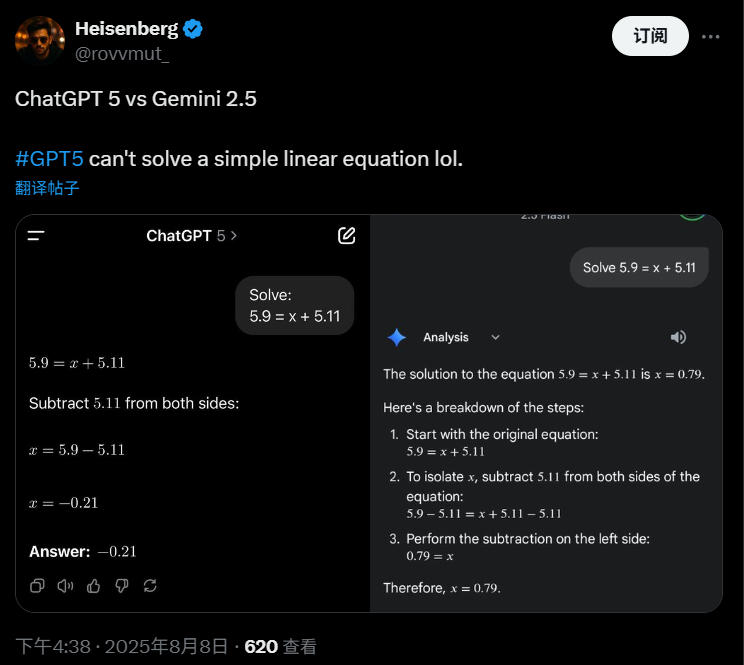Screen dimensions: 744x665
Task: Read the ChatGPT answer aloud
Action: coord(65,585)
